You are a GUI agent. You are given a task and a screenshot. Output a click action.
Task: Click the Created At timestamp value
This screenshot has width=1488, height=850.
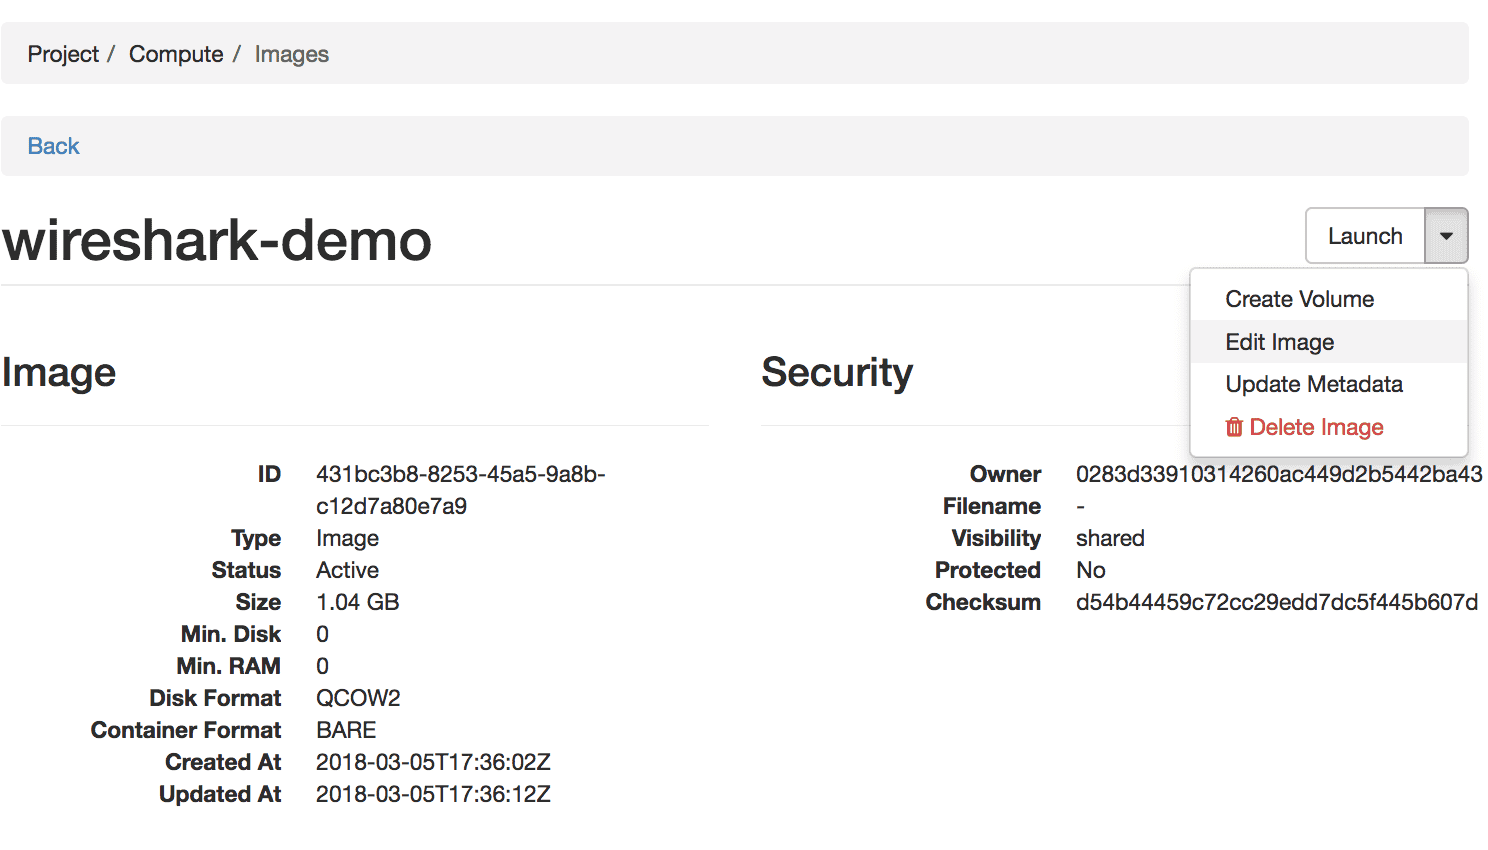click(x=433, y=762)
